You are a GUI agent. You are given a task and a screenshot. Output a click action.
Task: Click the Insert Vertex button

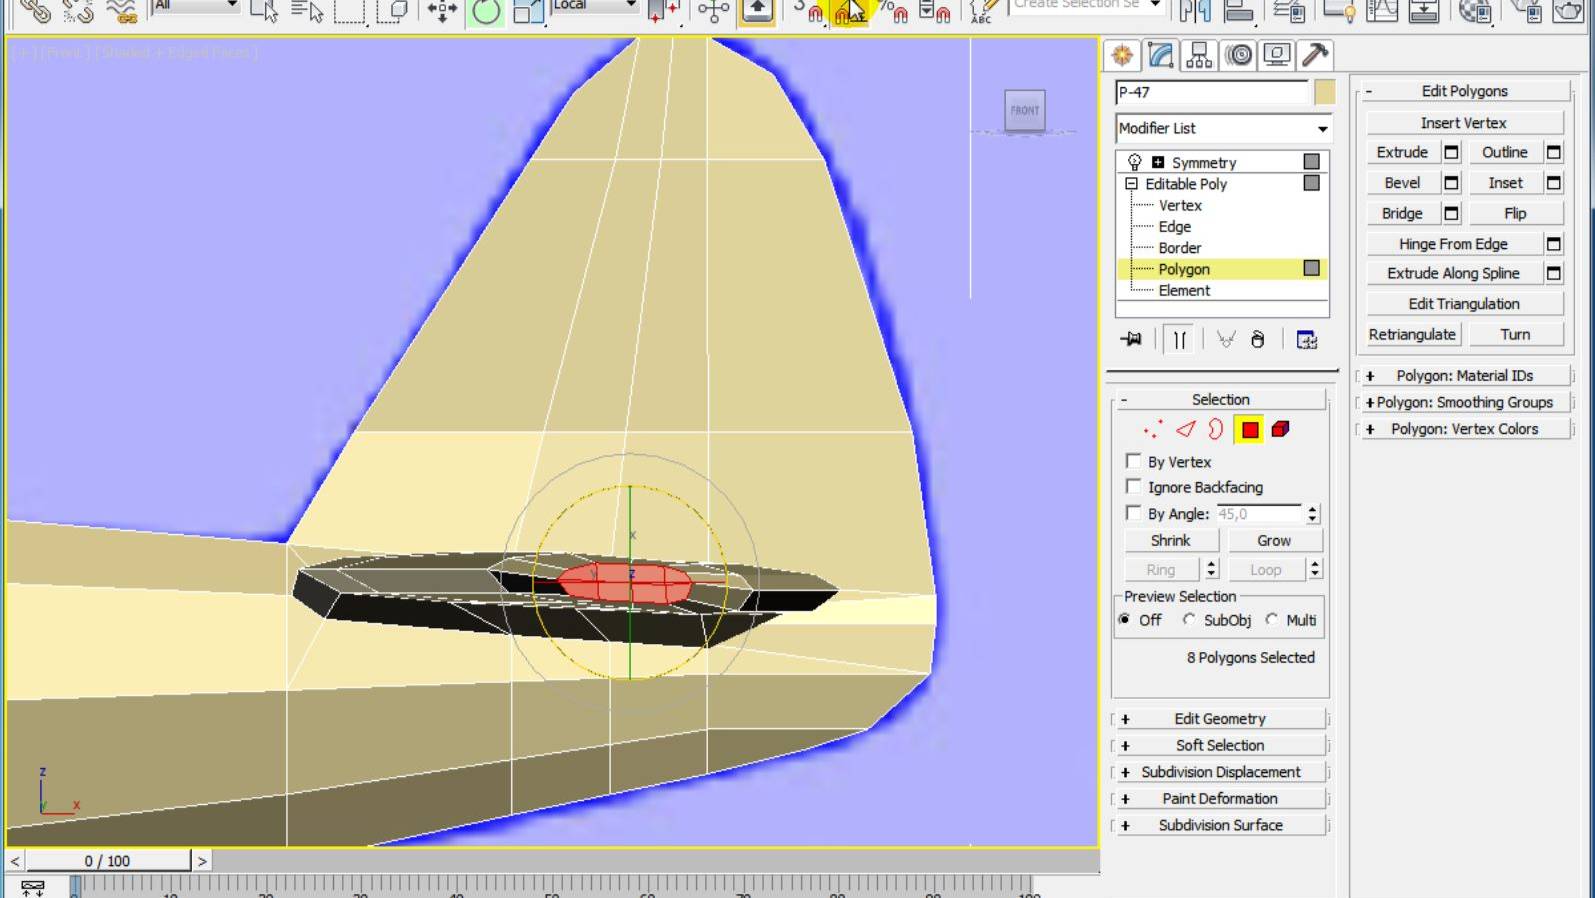(1464, 123)
